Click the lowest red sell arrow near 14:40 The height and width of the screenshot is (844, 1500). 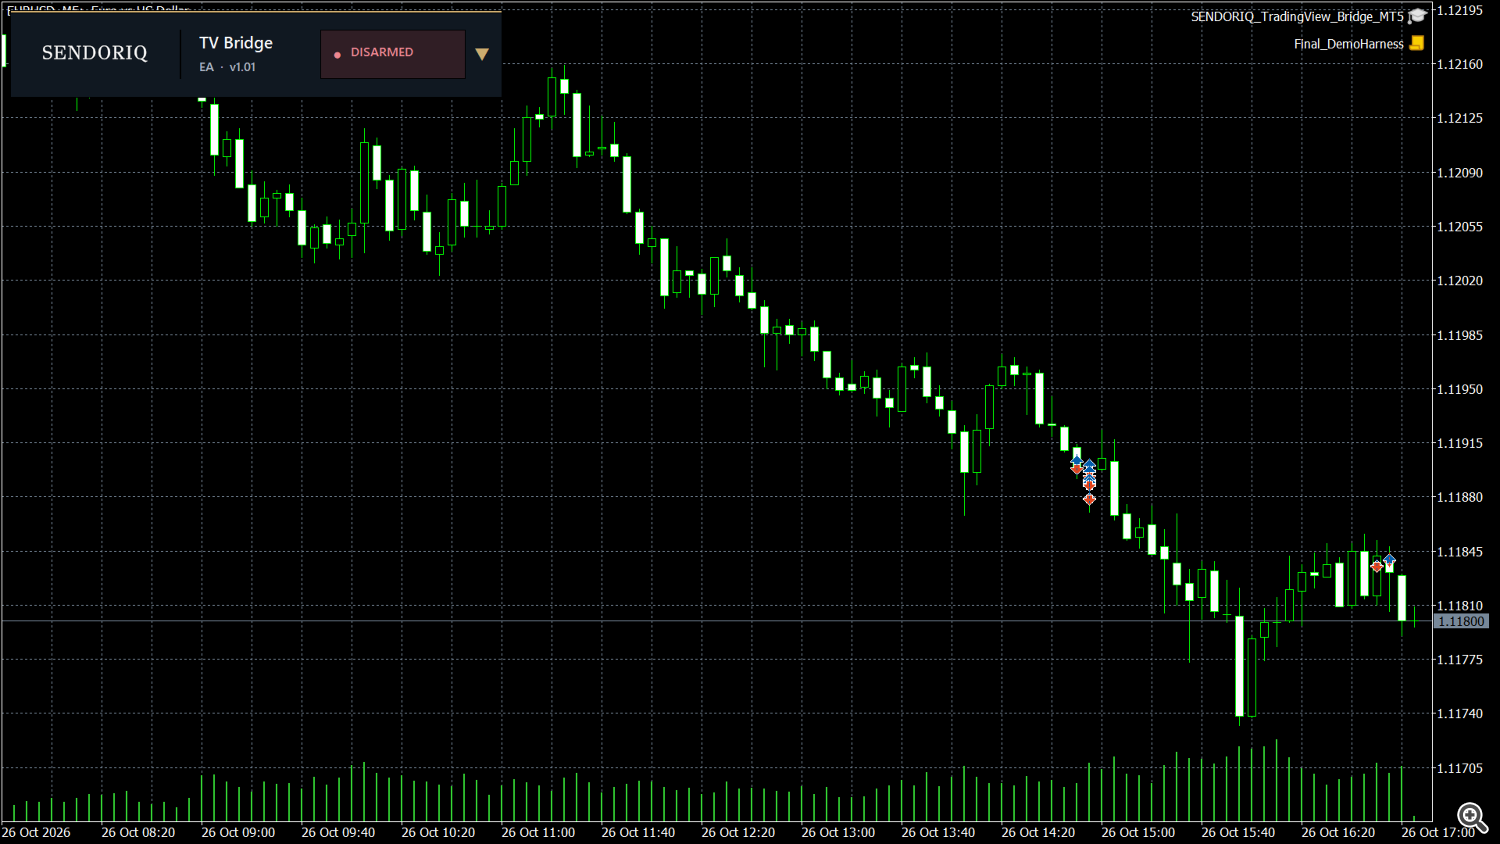click(1089, 499)
